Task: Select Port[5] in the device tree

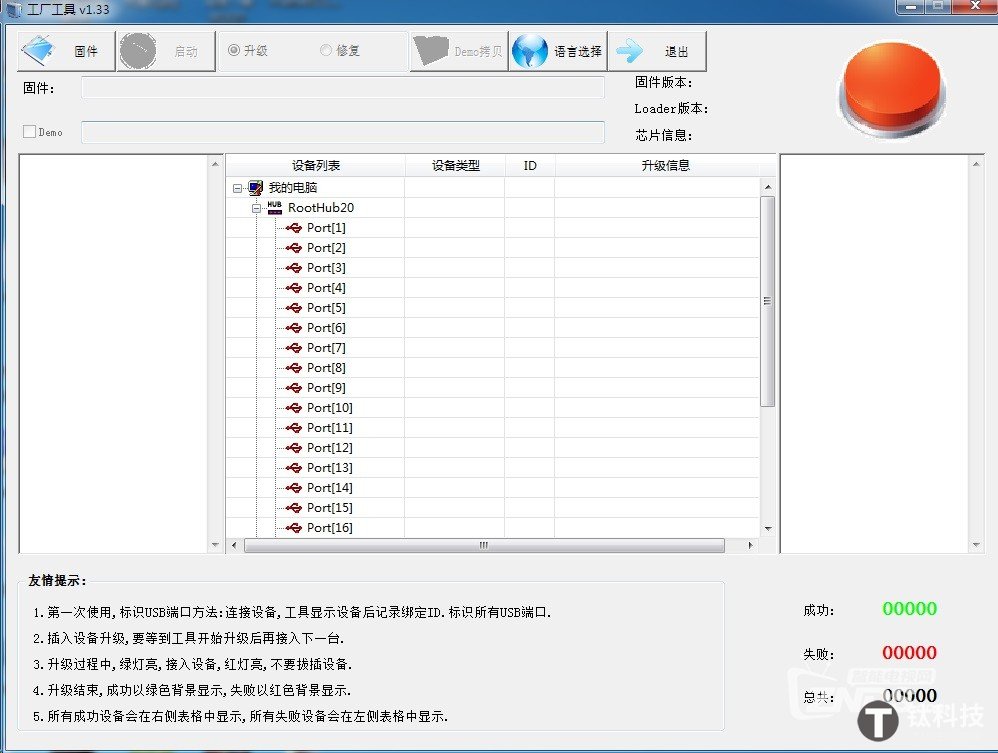Action: pyautogui.click(x=326, y=308)
